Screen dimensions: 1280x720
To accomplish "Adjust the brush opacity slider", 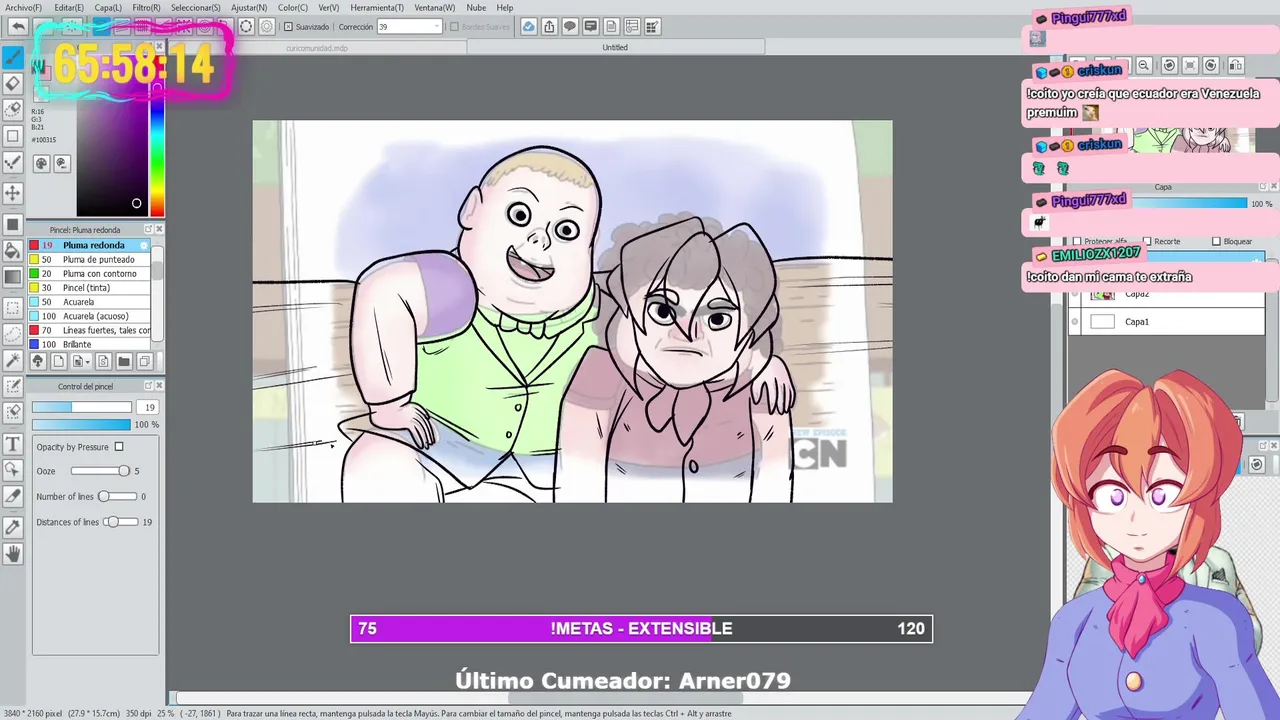I will click(82, 424).
